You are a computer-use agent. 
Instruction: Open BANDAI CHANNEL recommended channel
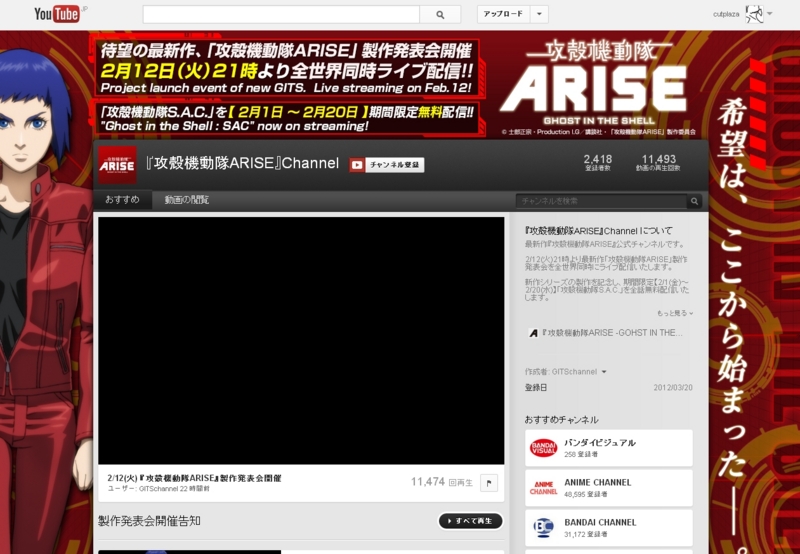point(609,528)
